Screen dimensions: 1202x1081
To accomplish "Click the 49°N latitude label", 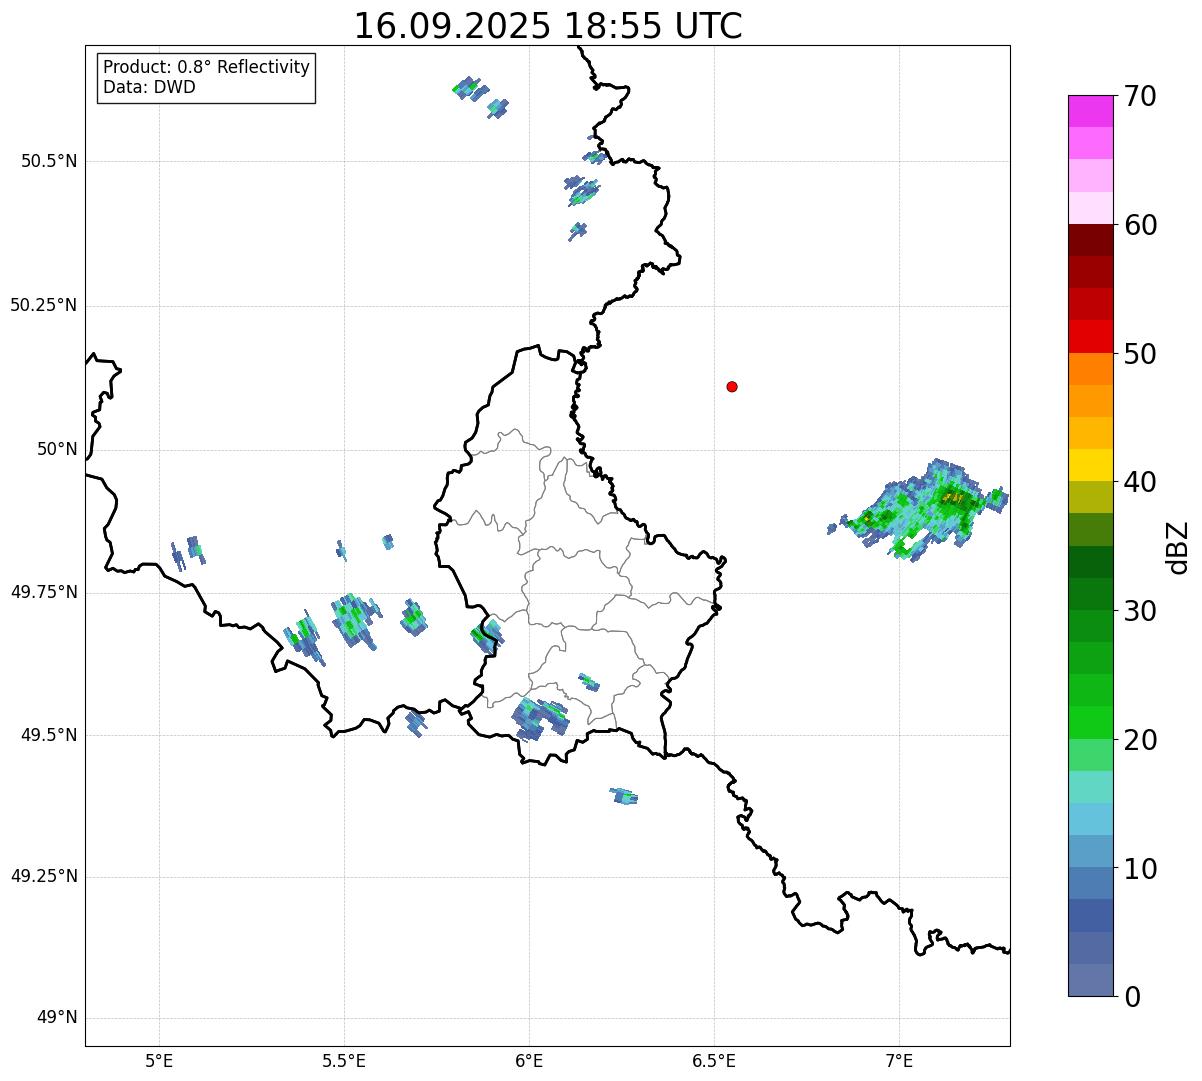I will coord(57,1018).
